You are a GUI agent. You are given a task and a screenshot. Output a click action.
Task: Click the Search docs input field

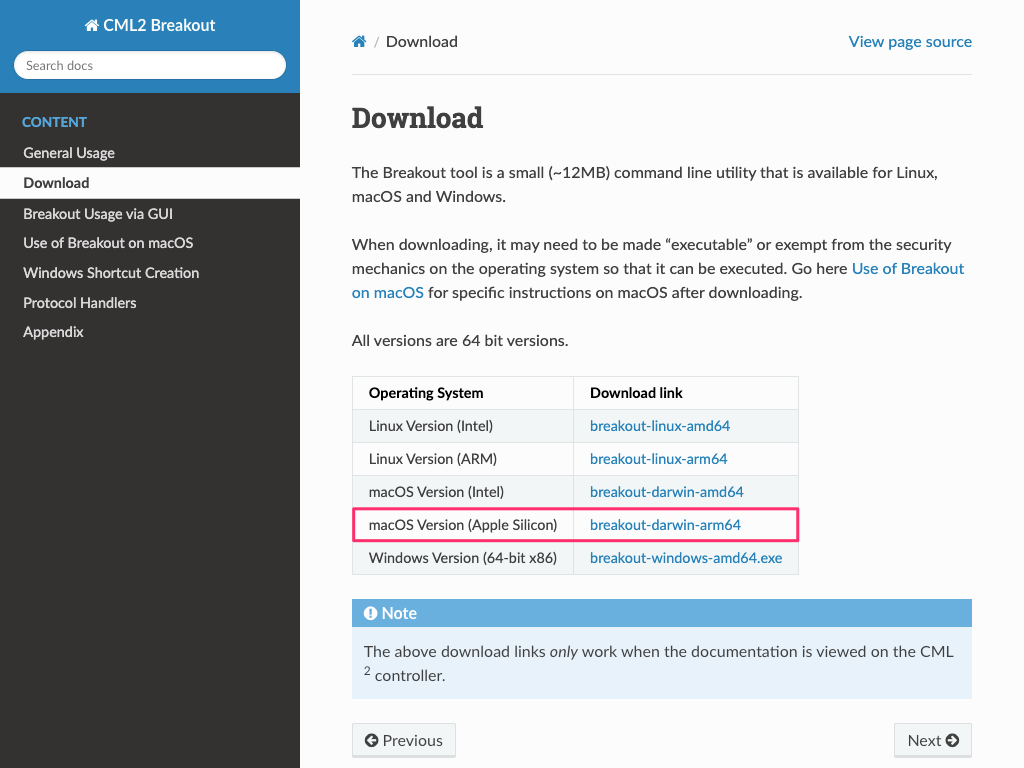point(150,65)
